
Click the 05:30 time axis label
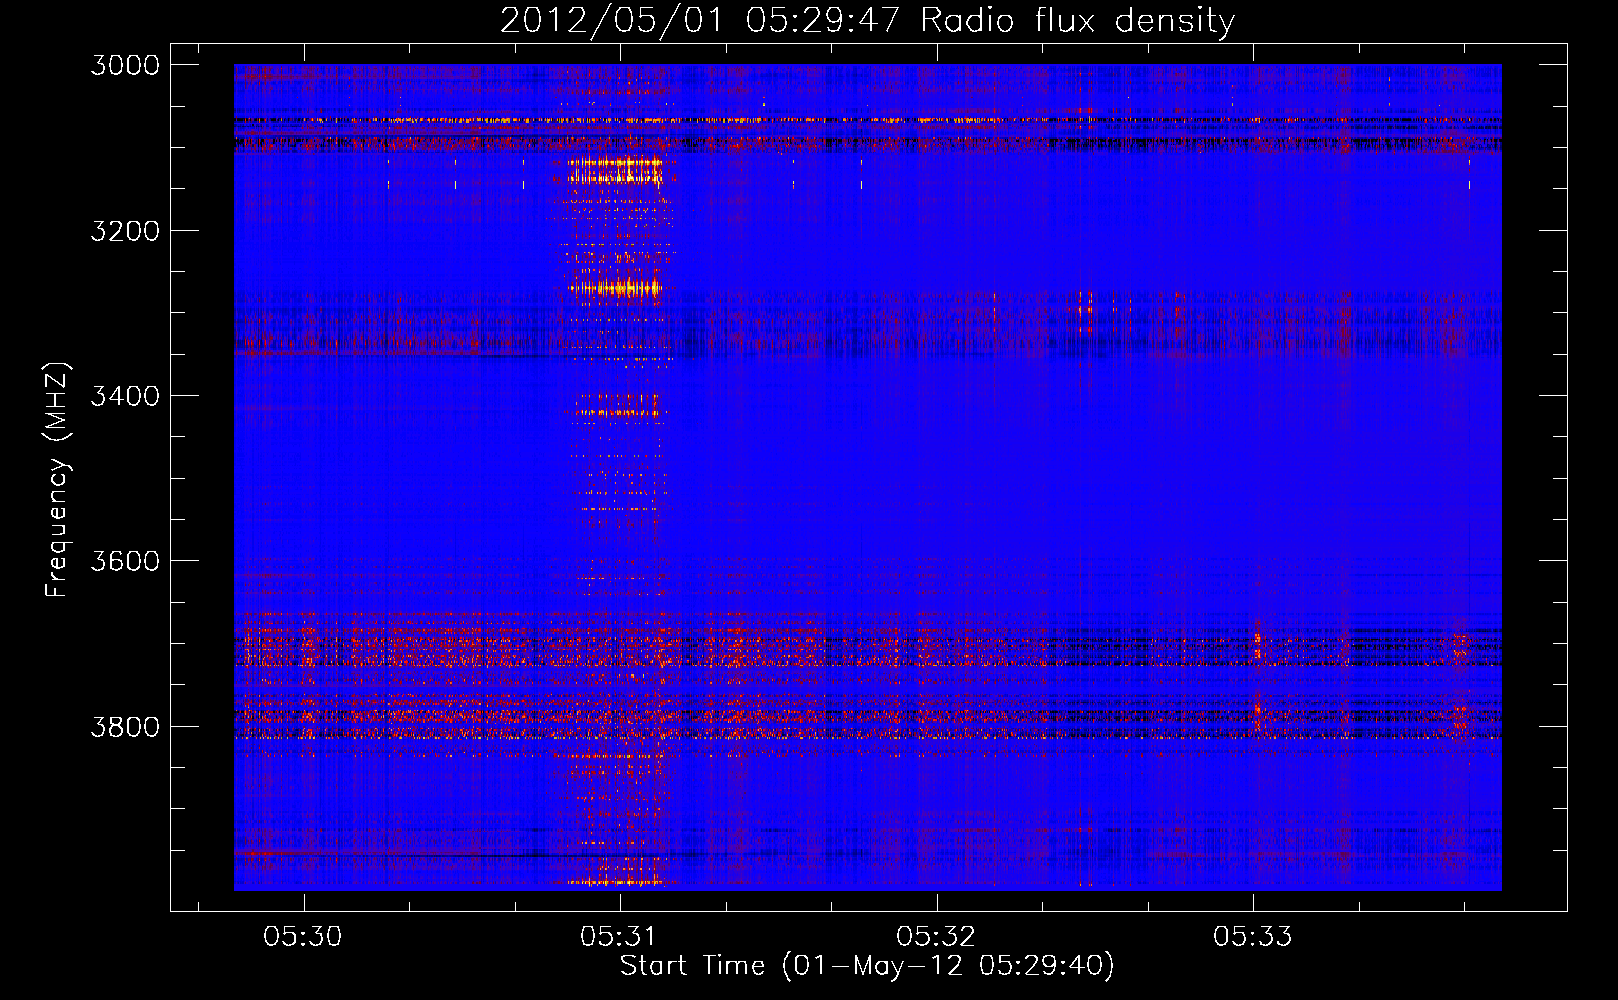coord(303,936)
